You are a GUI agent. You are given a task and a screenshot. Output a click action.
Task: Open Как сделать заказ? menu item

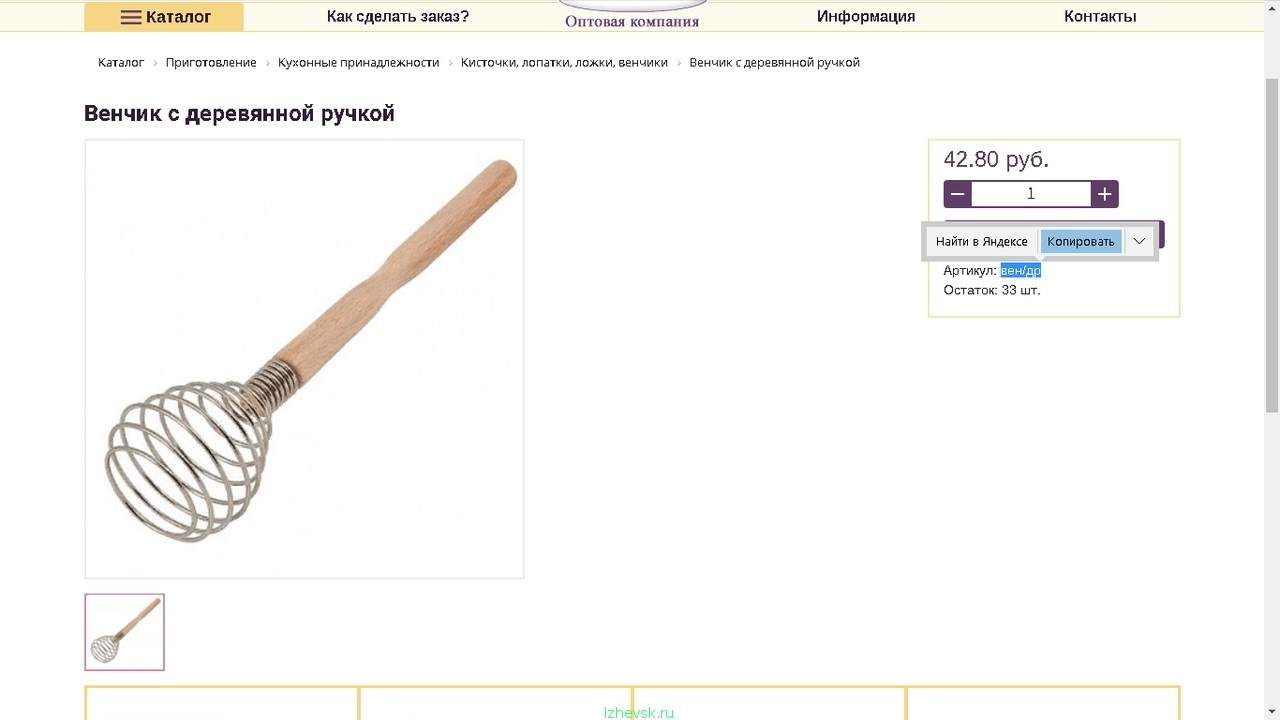tap(398, 16)
